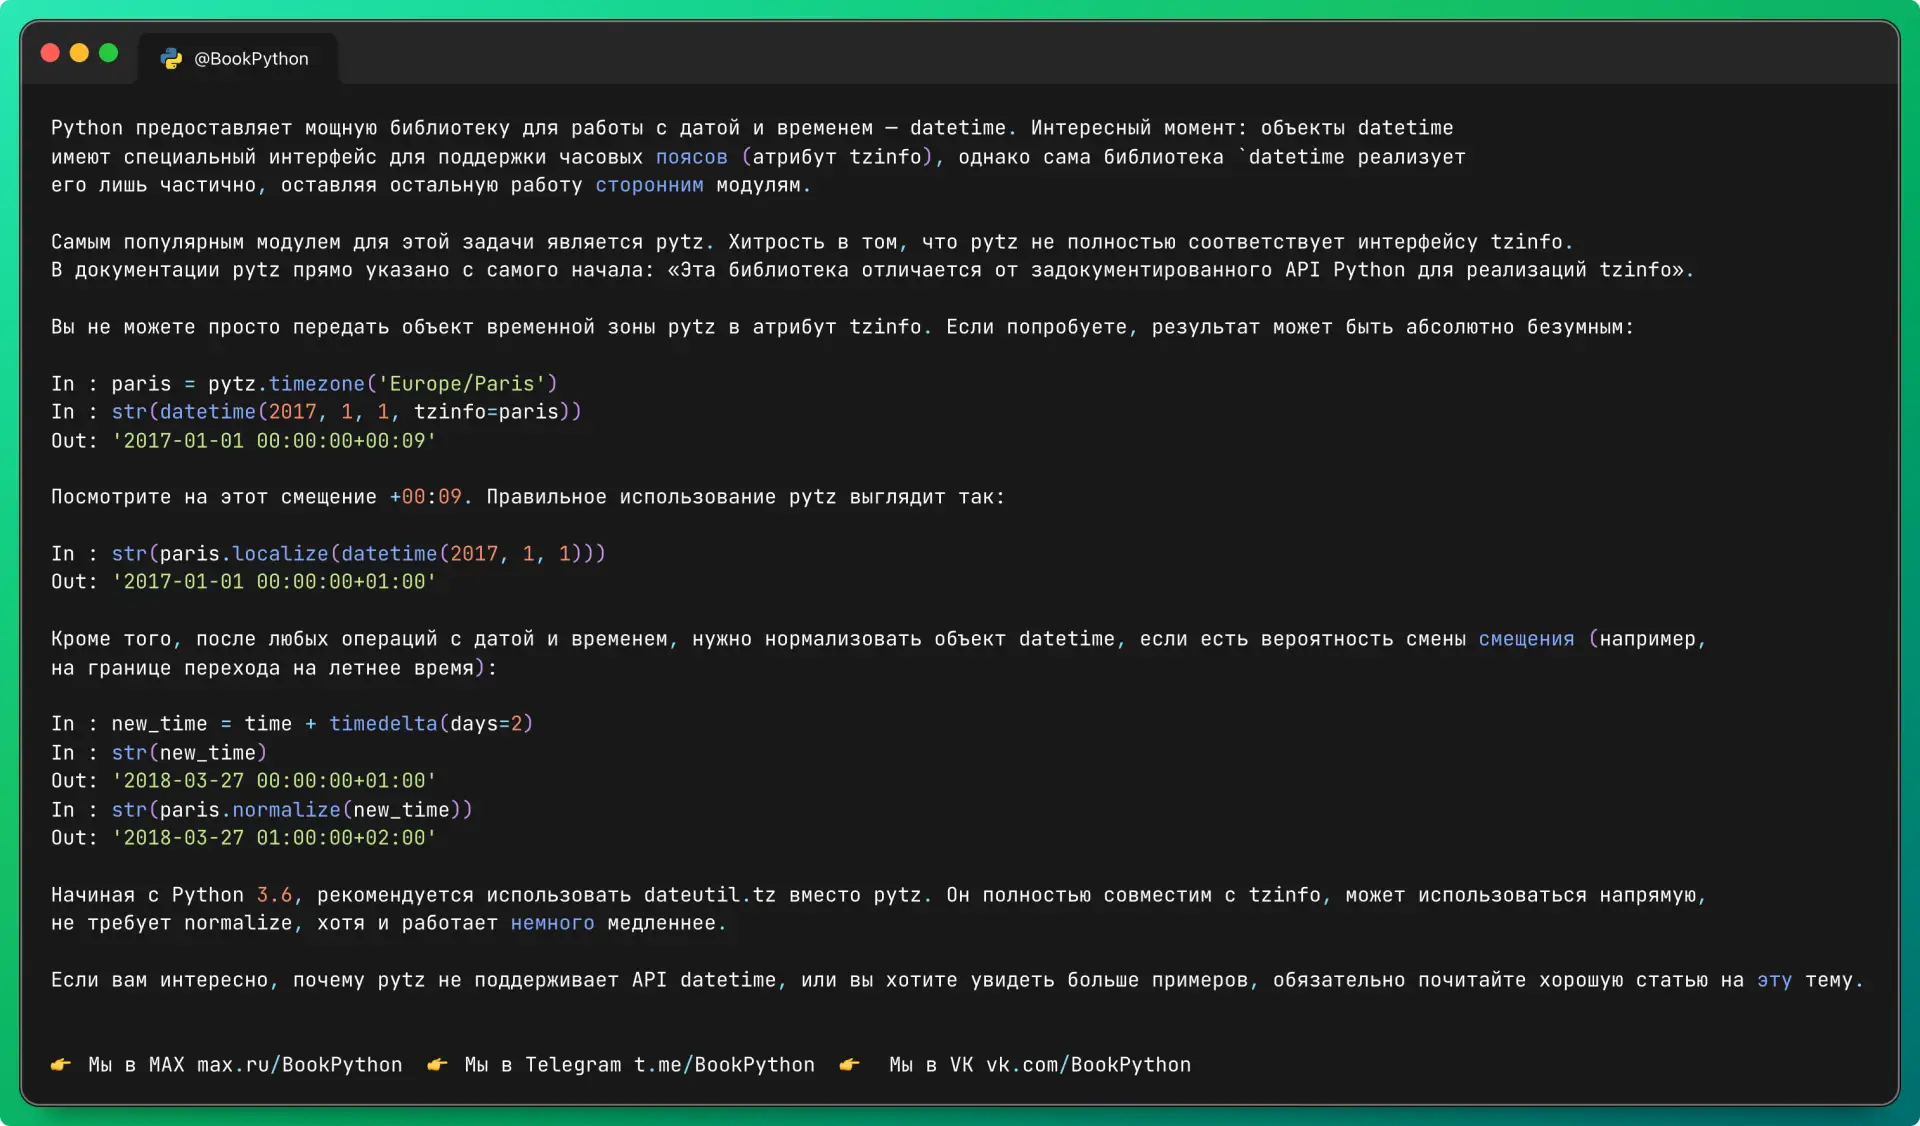This screenshot has width=1920, height=1126.
Task: Click the 'dateutil.tz' text in recommendation
Action: click(x=710, y=895)
